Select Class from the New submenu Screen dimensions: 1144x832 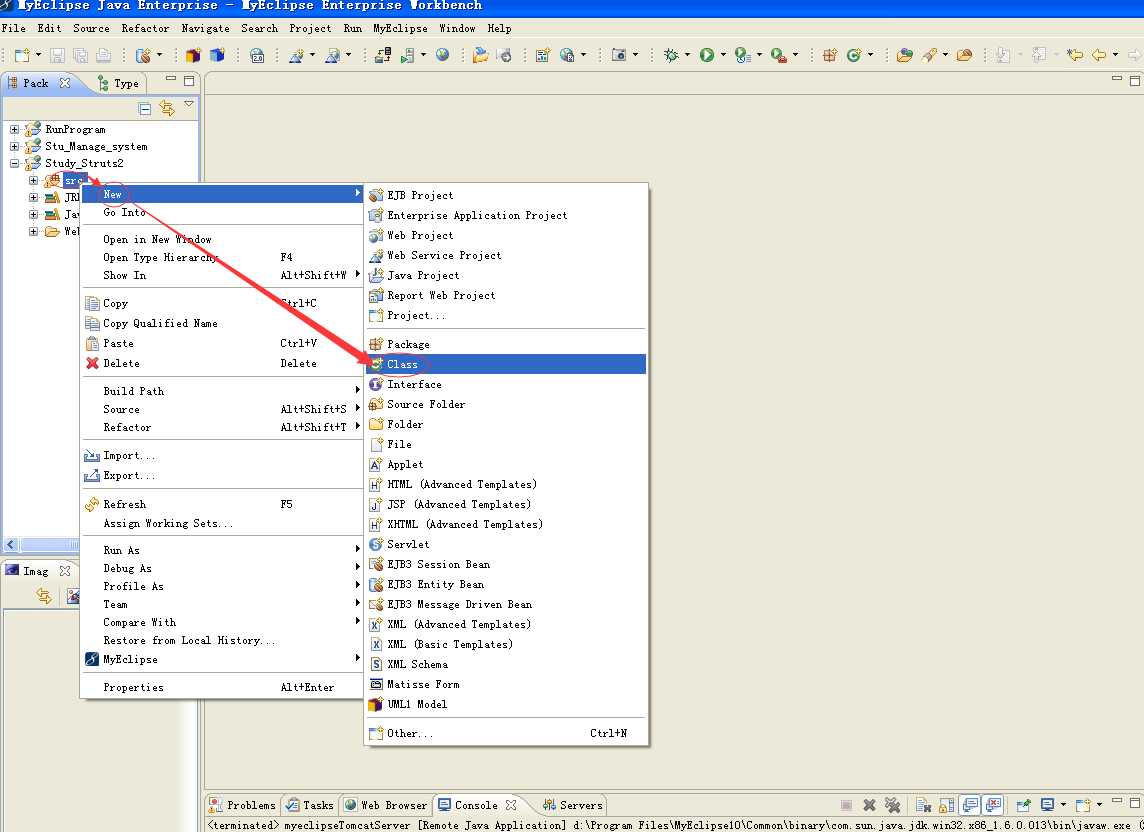pyautogui.click(x=506, y=364)
